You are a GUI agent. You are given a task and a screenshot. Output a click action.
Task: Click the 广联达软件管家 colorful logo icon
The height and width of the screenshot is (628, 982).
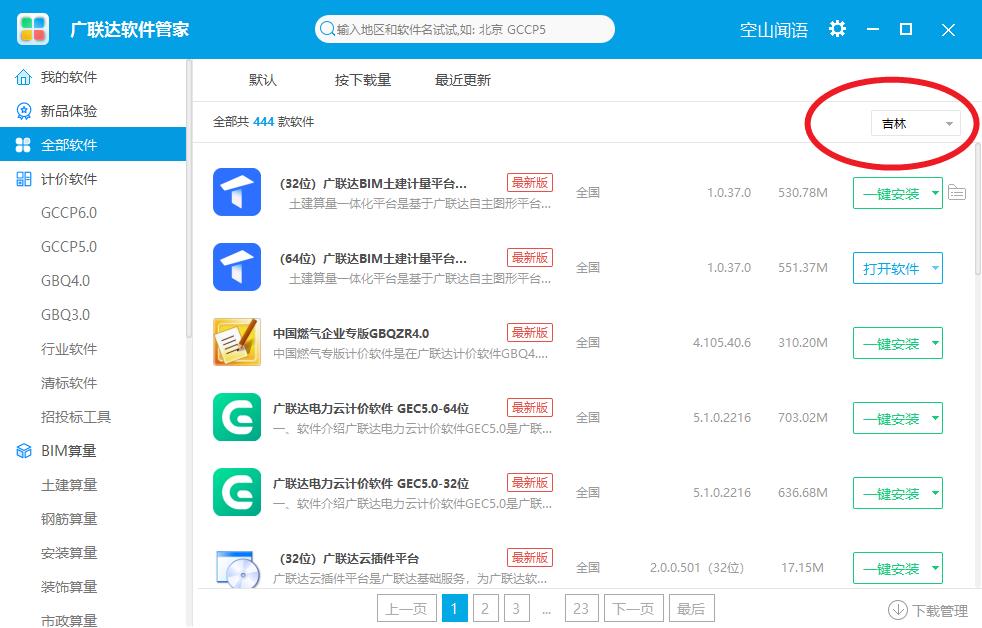[x=33, y=29]
